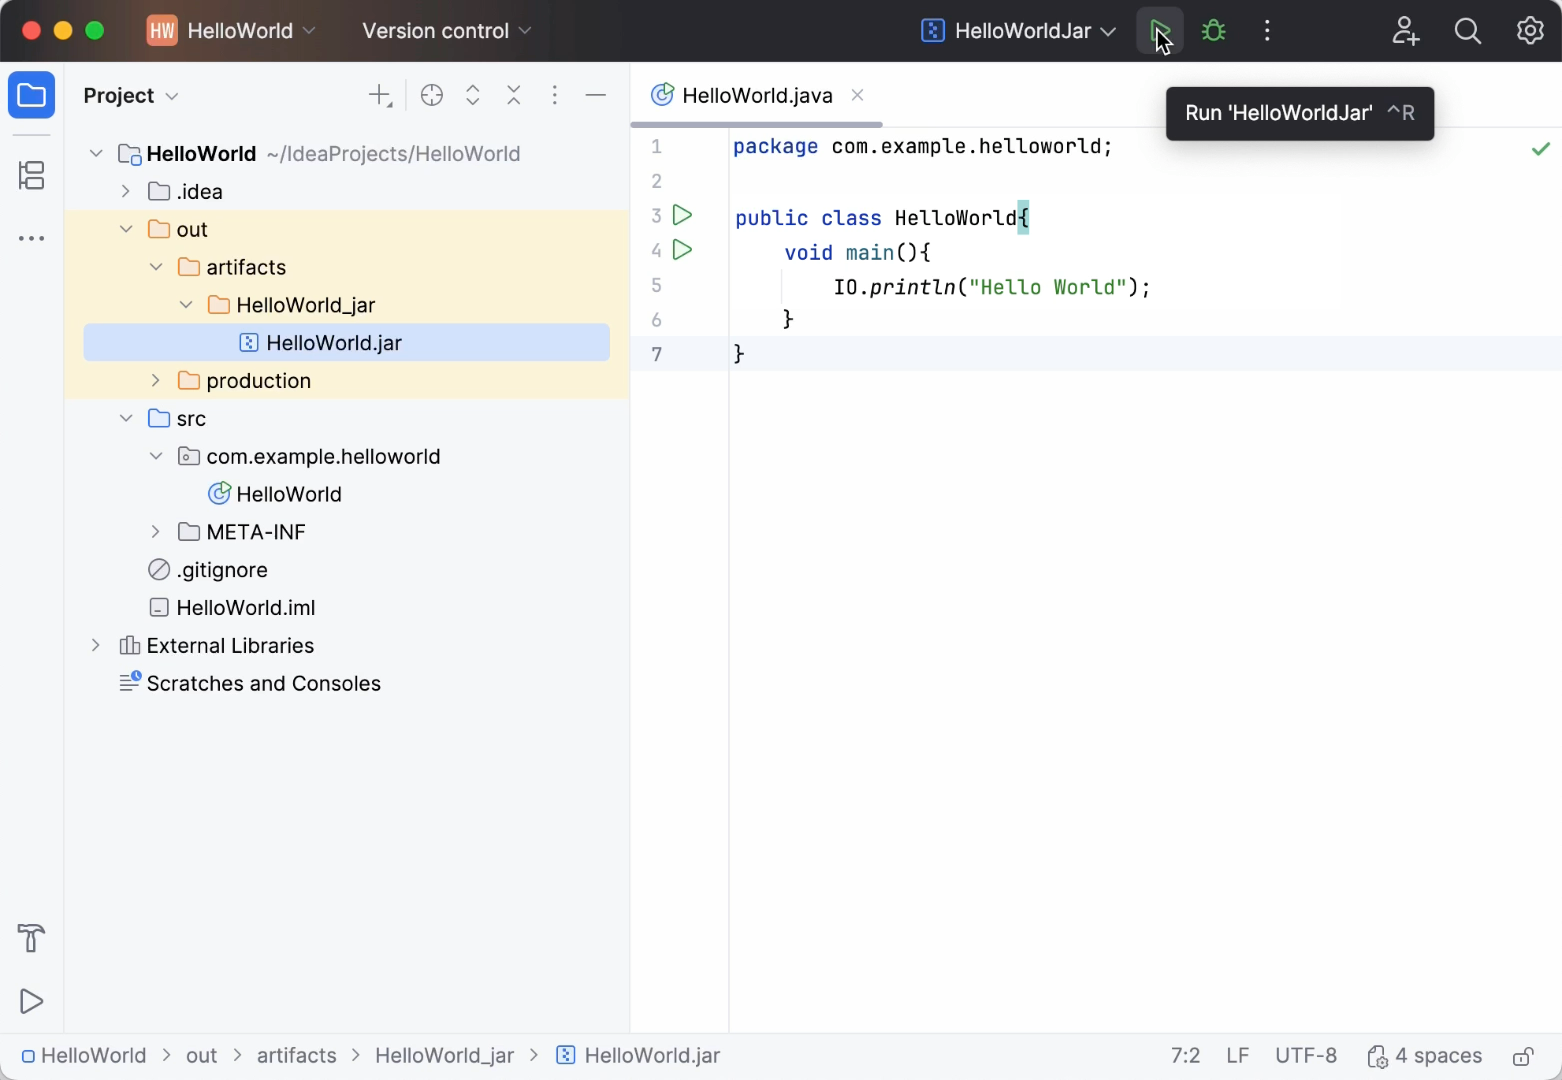The height and width of the screenshot is (1080, 1562).
Task: Click the run gutter icon beside main method
Action: [683, 250]
